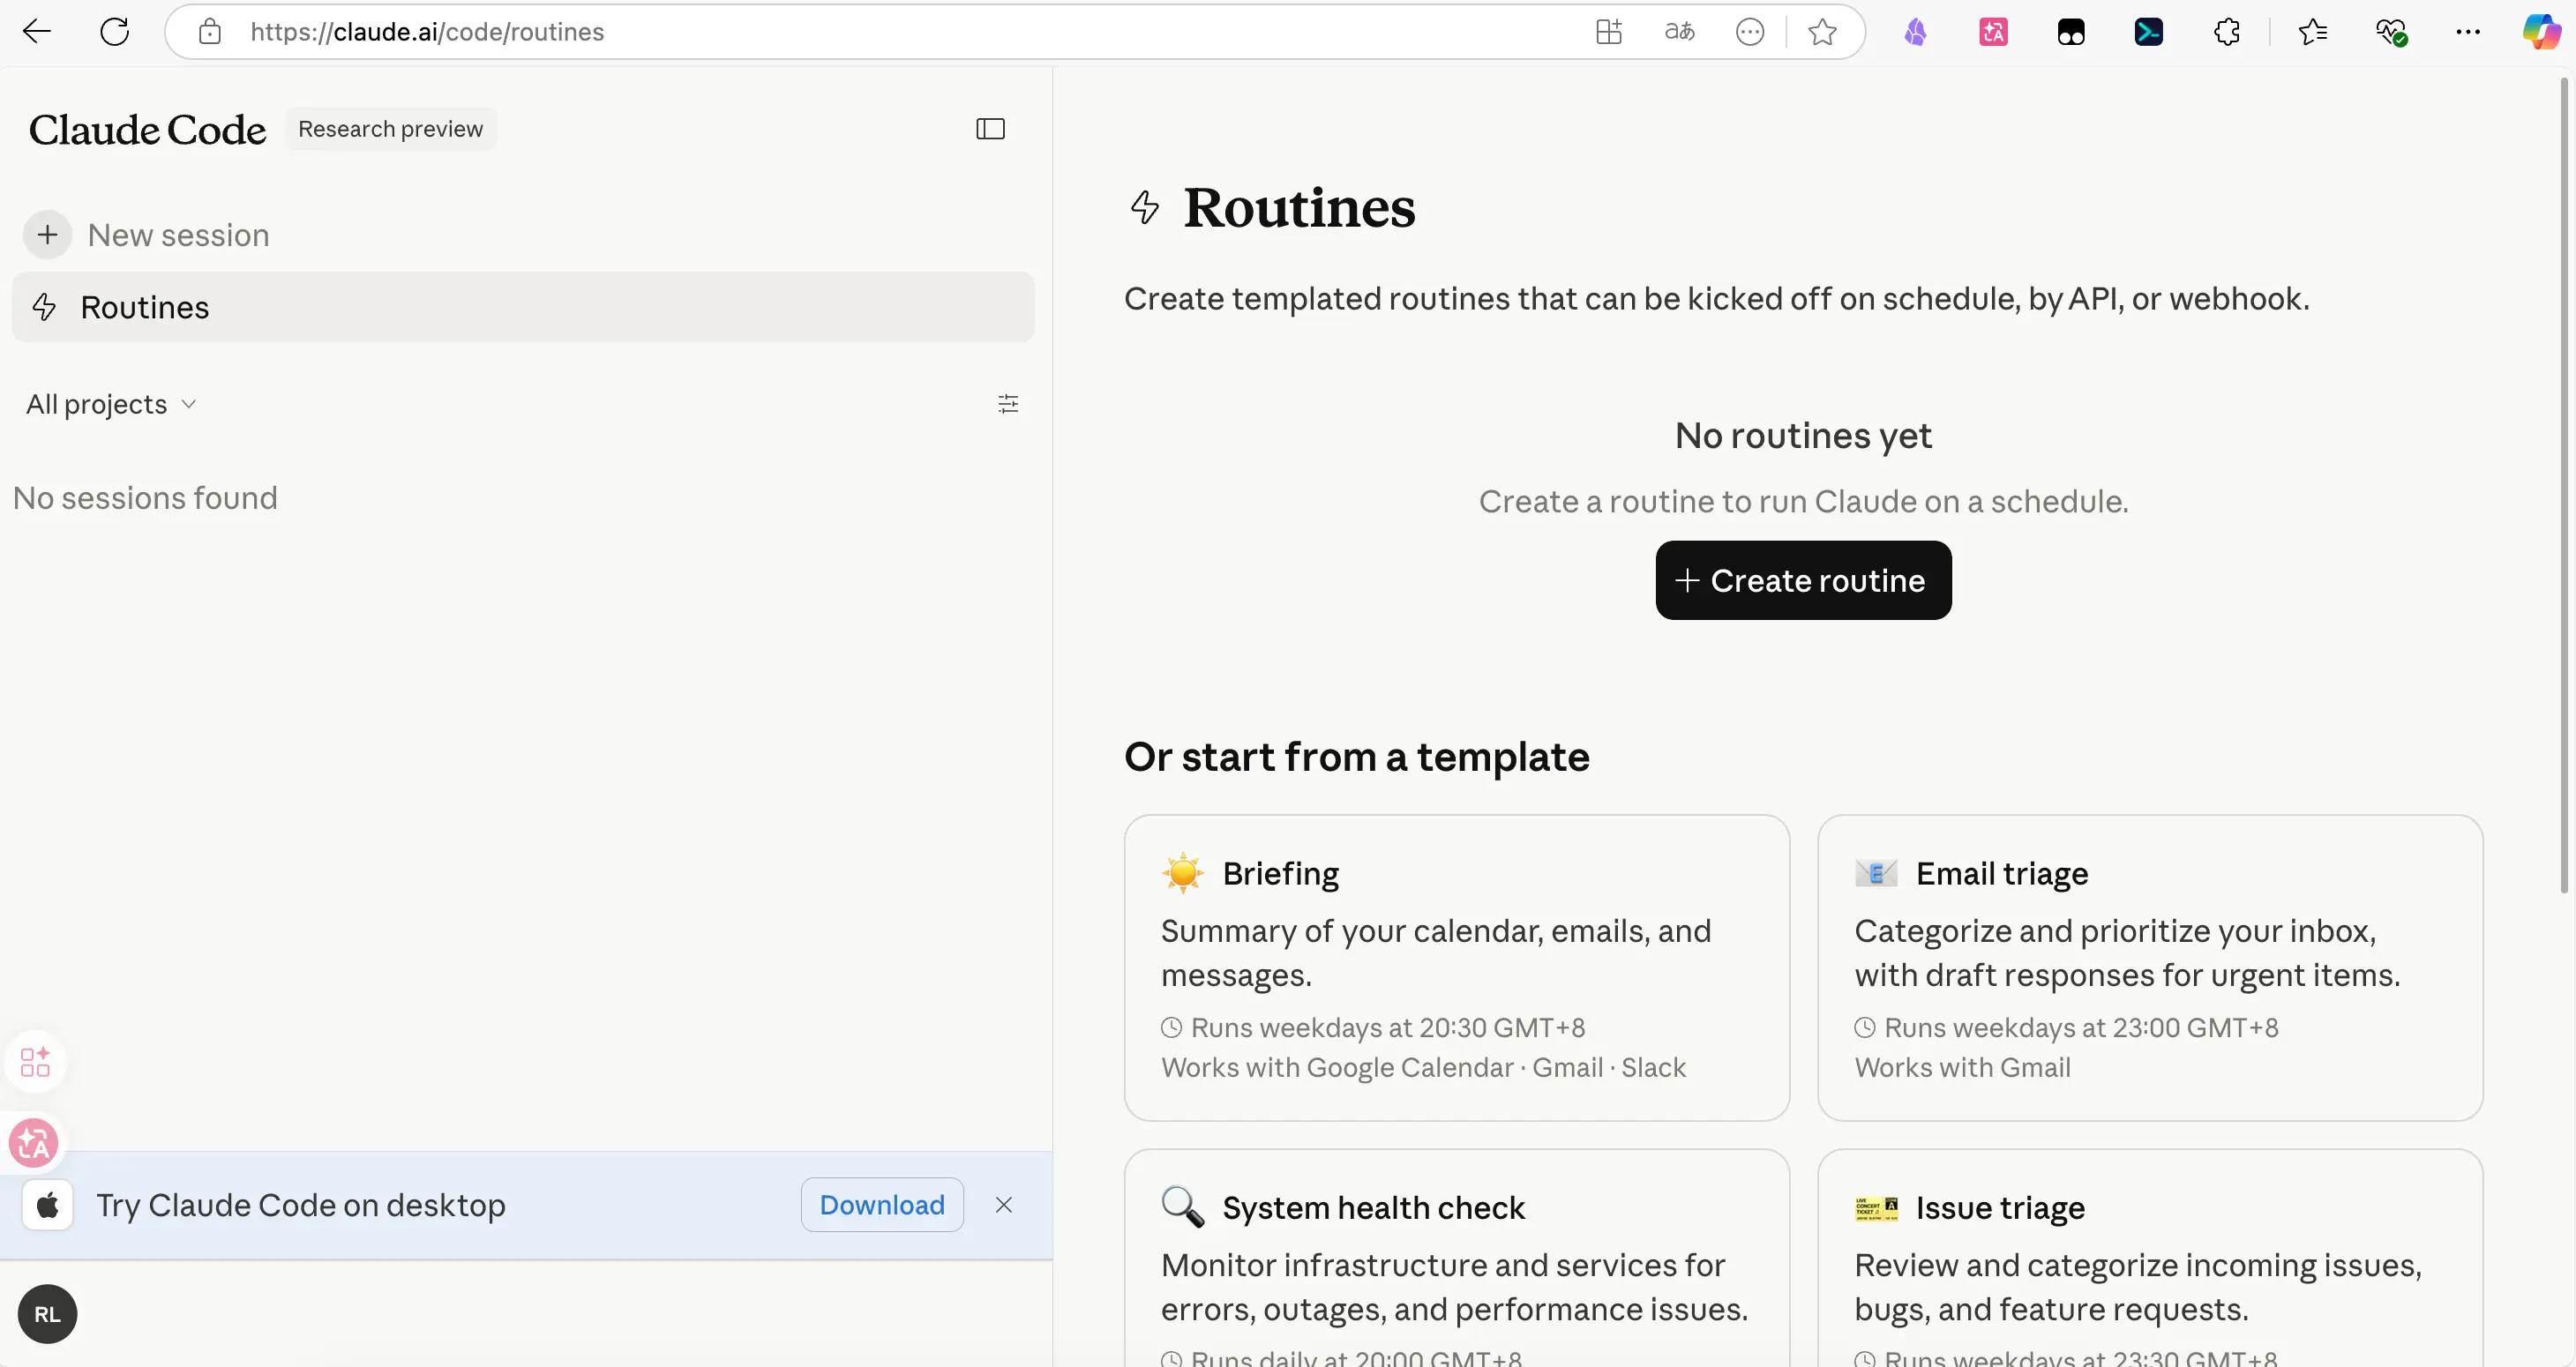Choose the Briefing template card
This screenshot has height=1367, width=2576.
coord(1456,967)
